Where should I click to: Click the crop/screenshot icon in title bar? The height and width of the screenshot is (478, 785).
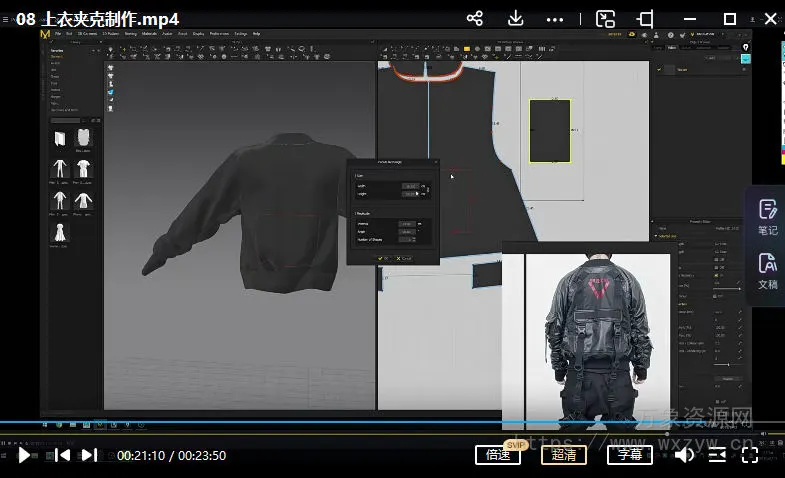[x=645, y=18]
